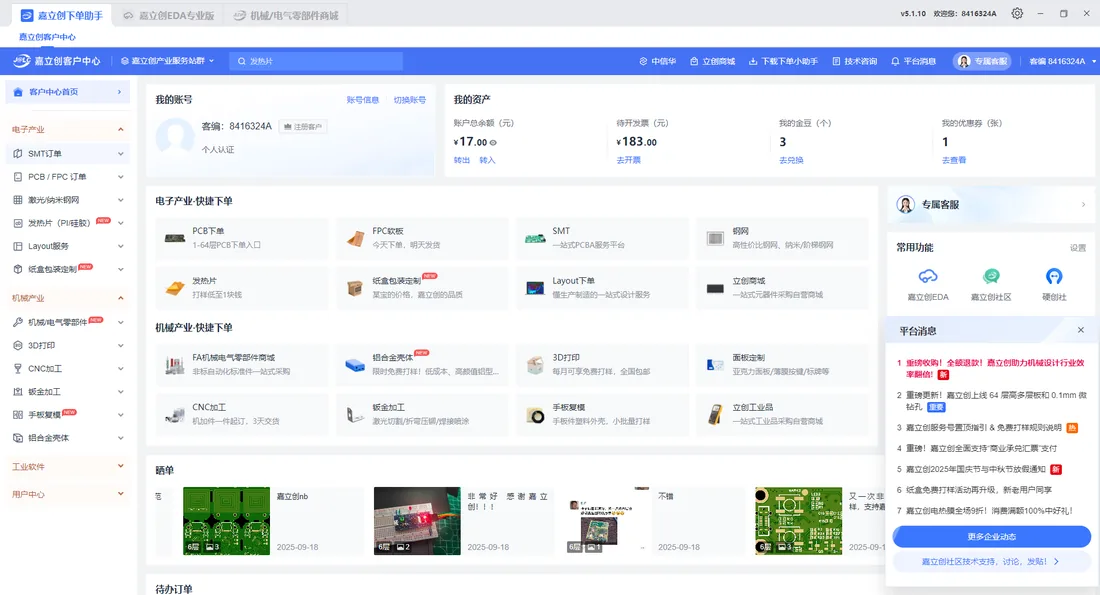
Task: Click the 去开票 link under pending invoices
Action: [628, 161]
